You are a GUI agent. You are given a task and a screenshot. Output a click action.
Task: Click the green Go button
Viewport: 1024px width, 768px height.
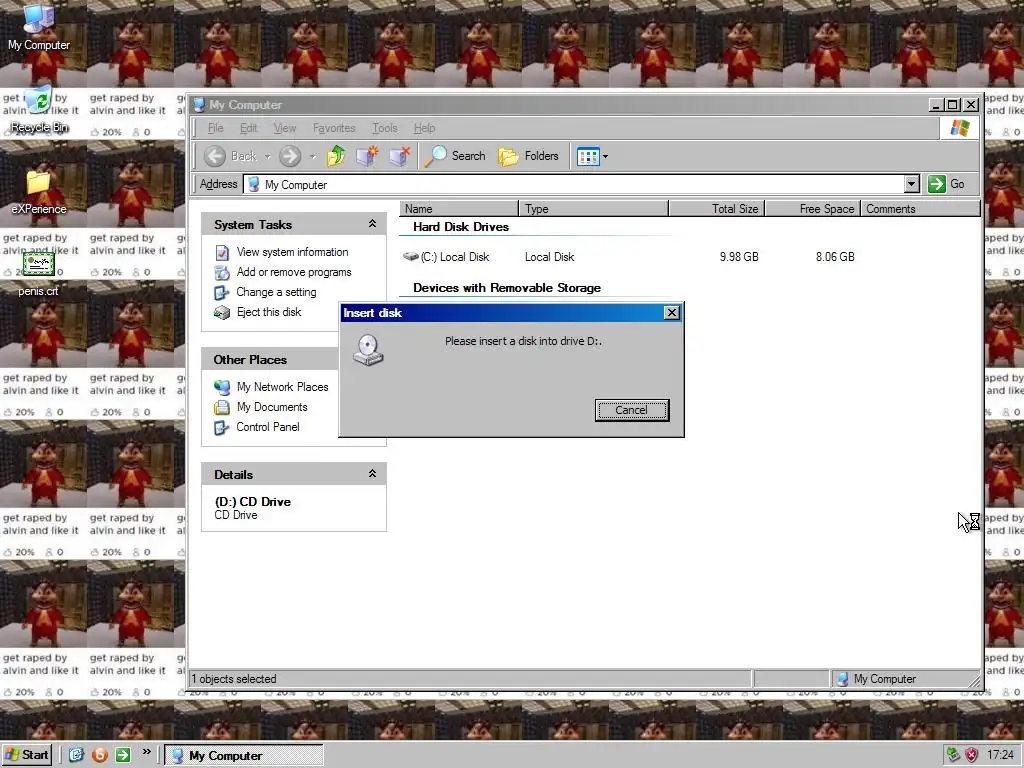pos(947,184)
